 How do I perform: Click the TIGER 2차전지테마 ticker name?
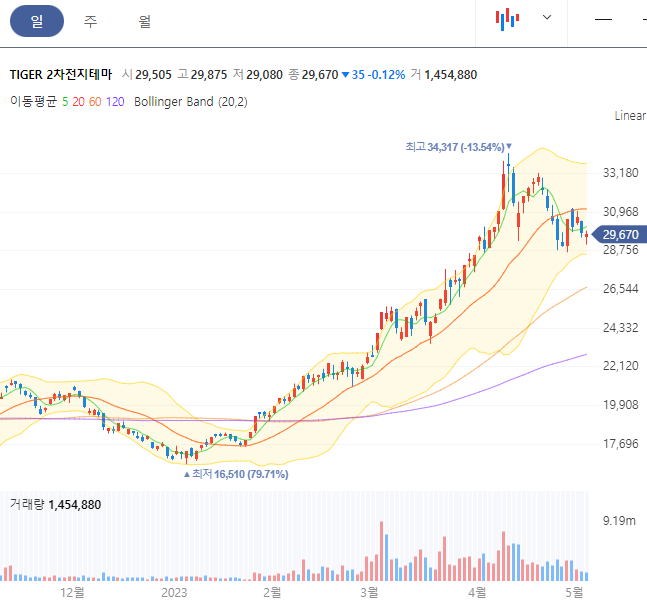[x=61, y=75]
